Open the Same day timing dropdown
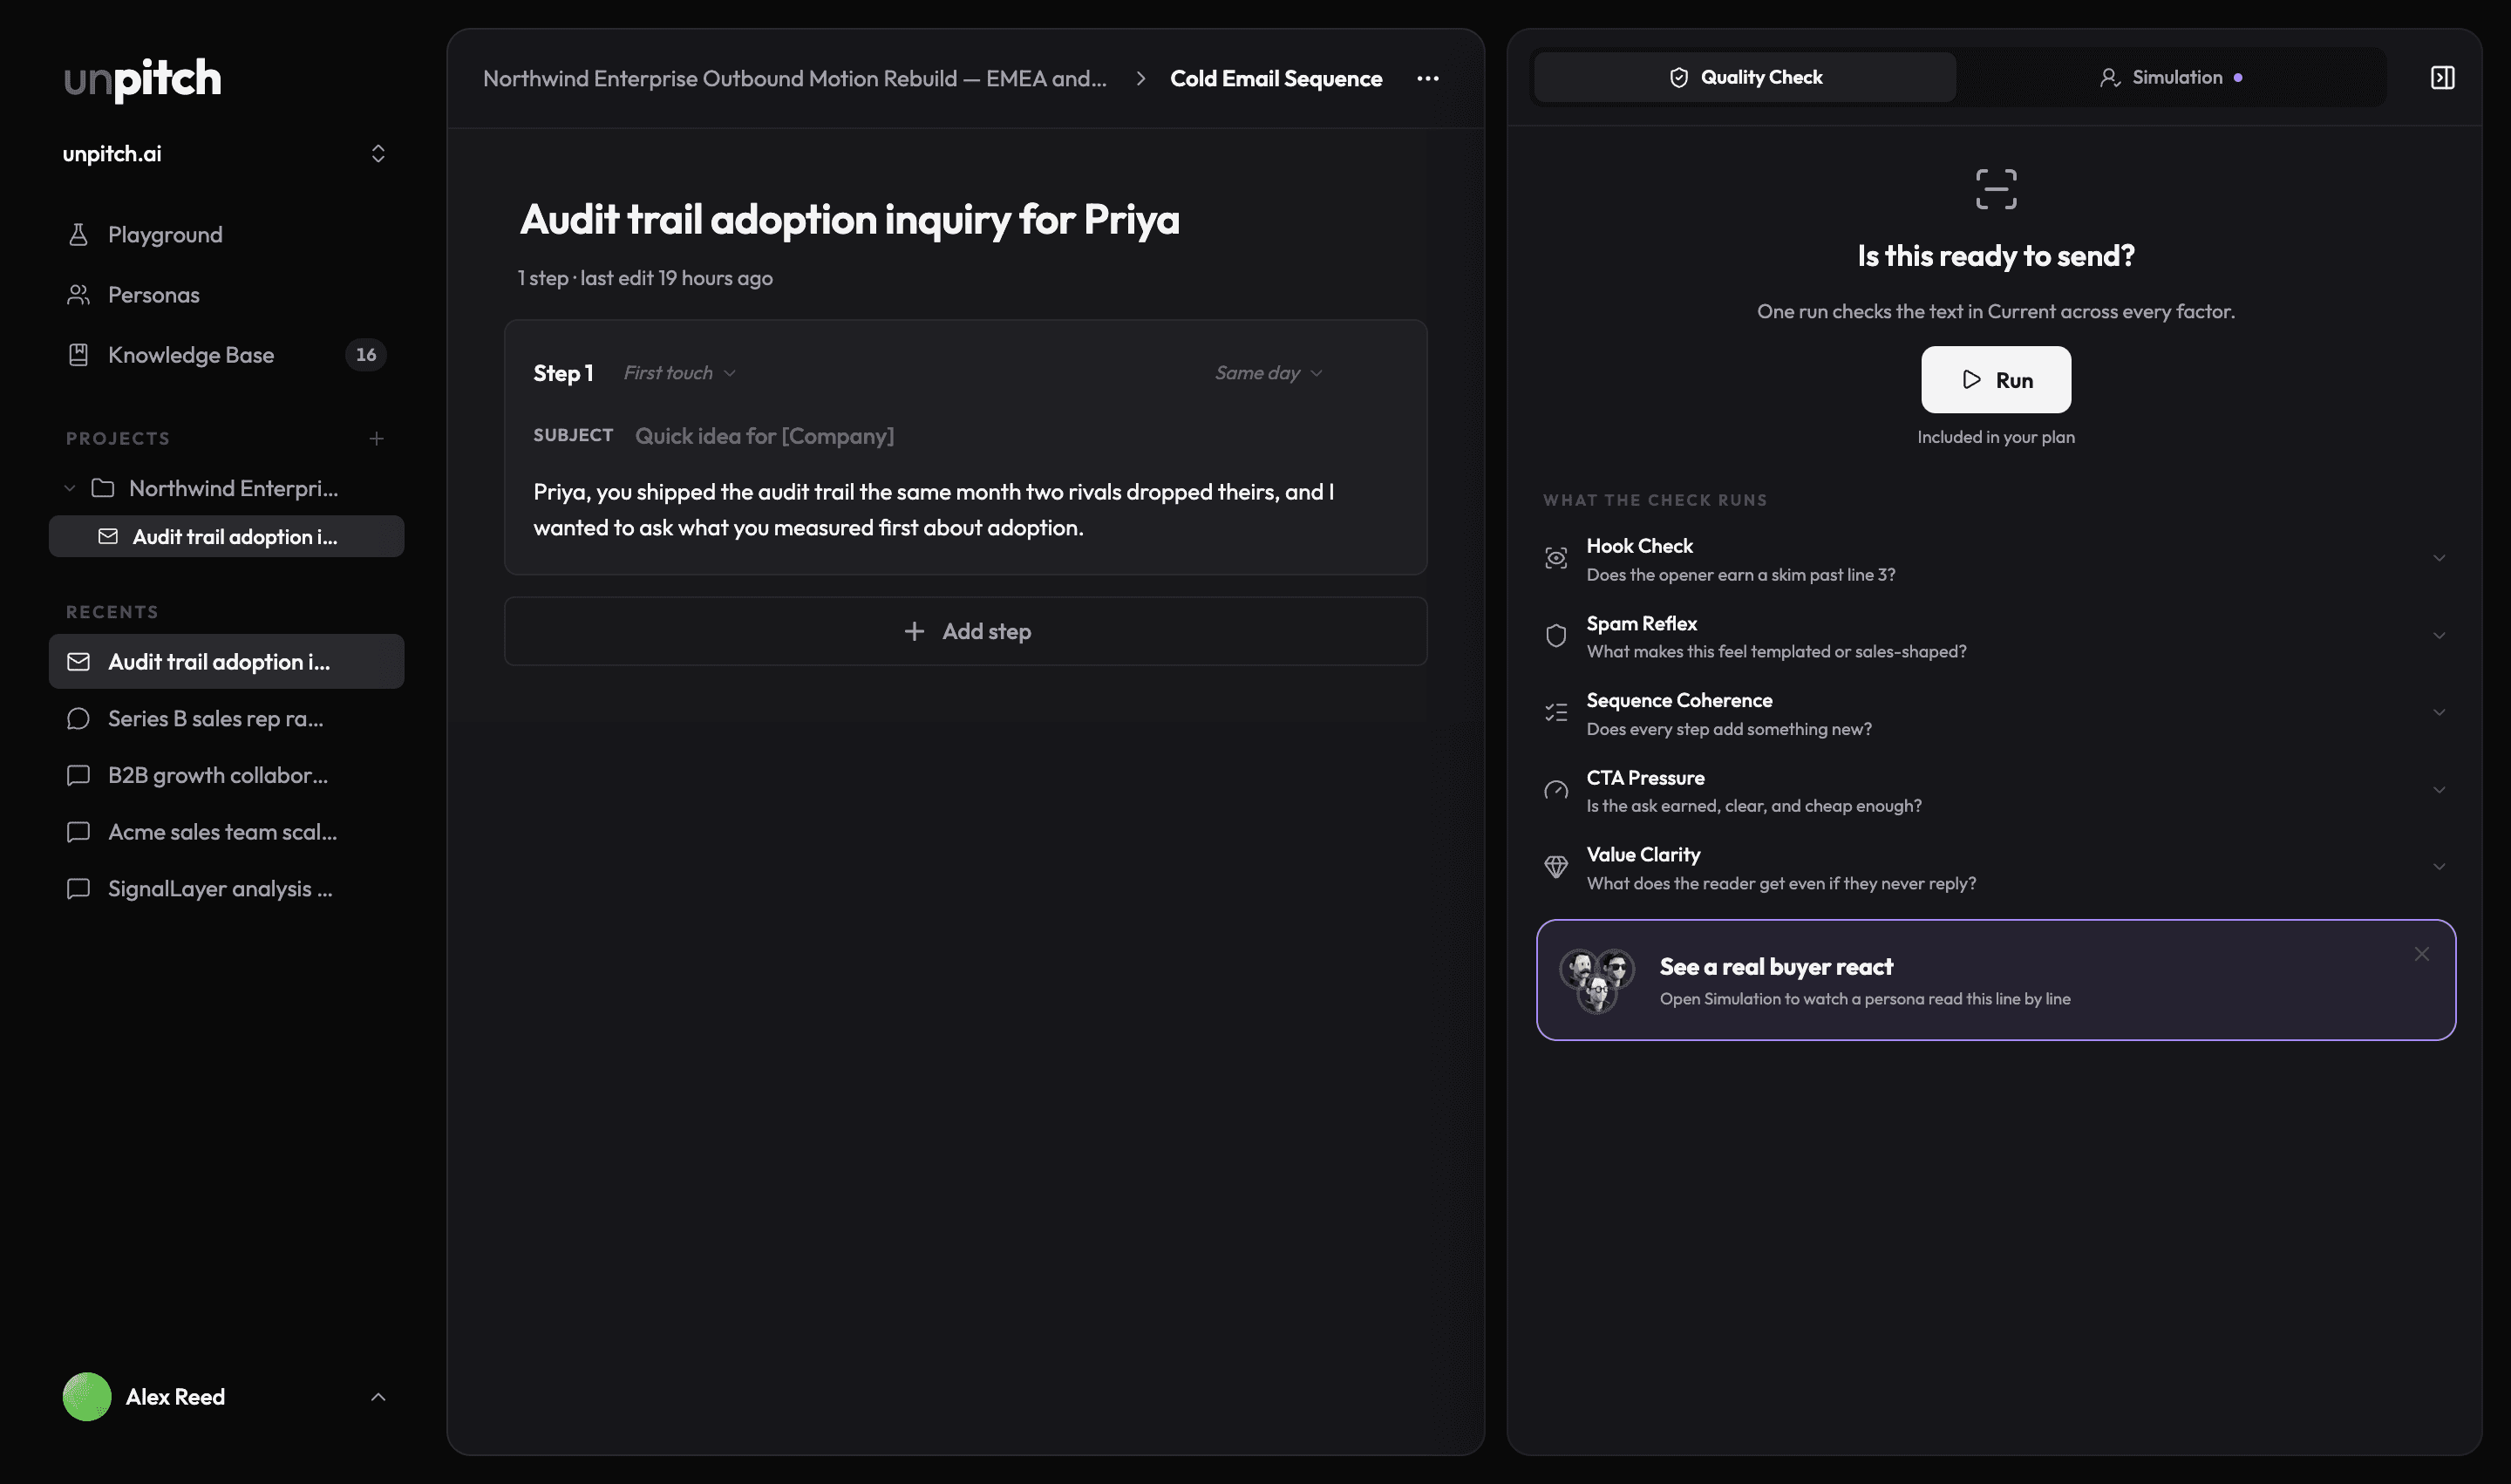Viewport: 2511px width, 1484px height. coord(1269,373)
